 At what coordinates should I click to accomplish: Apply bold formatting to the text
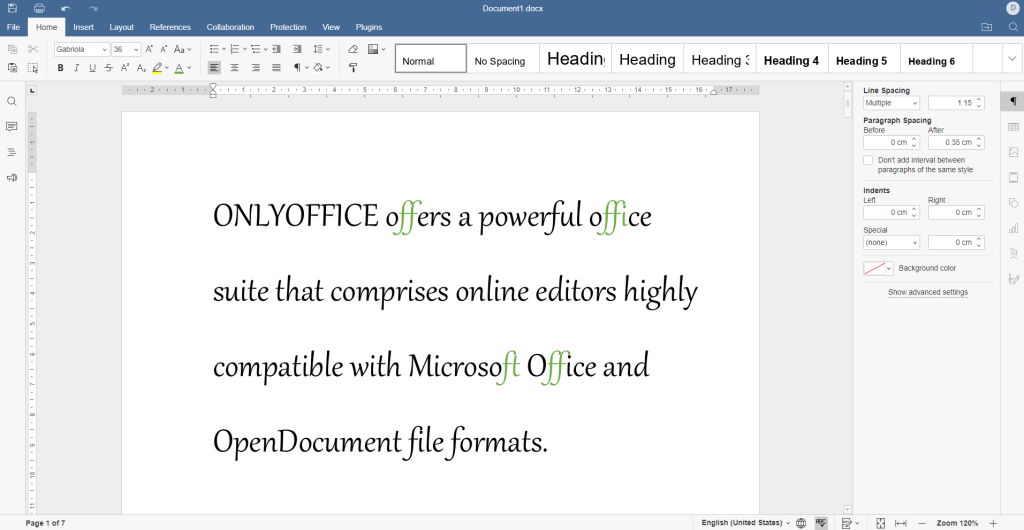coord(61,68)
